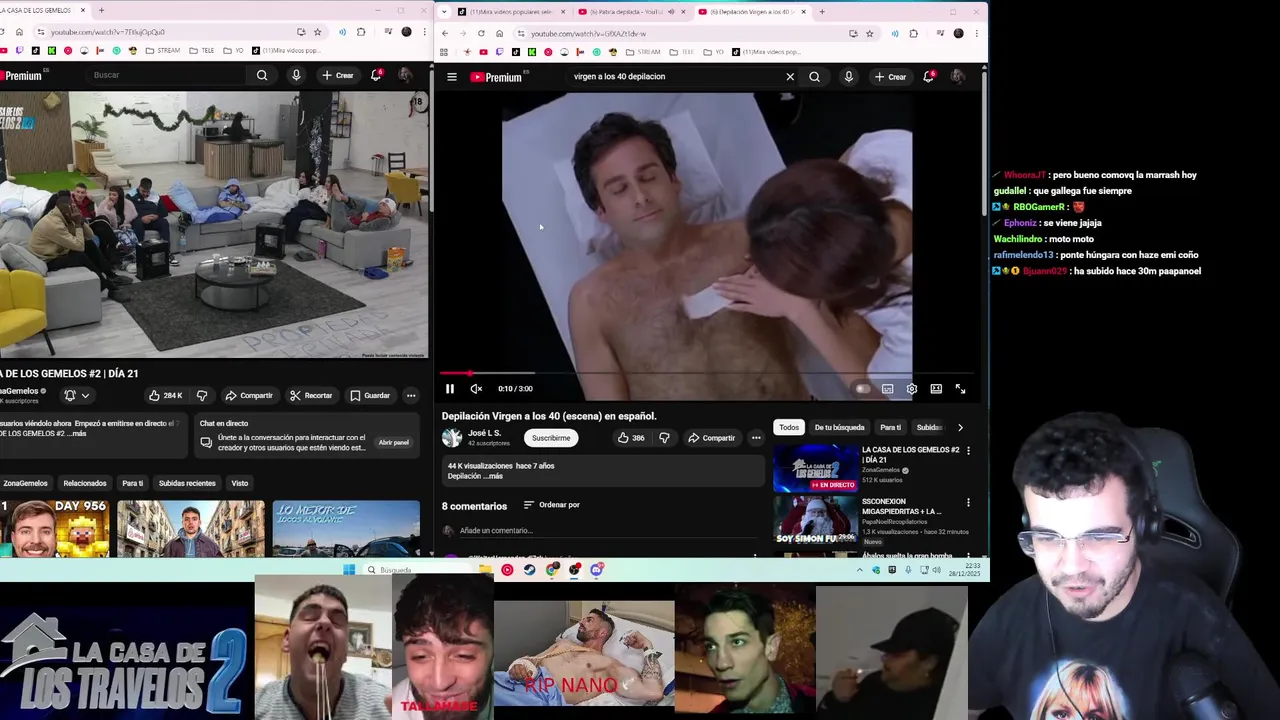The width and height of the screenshot is (1280, 720).
Task: Share the live stream via Compartir in left window
Action: pyautogui.click(x=249, y=396)
